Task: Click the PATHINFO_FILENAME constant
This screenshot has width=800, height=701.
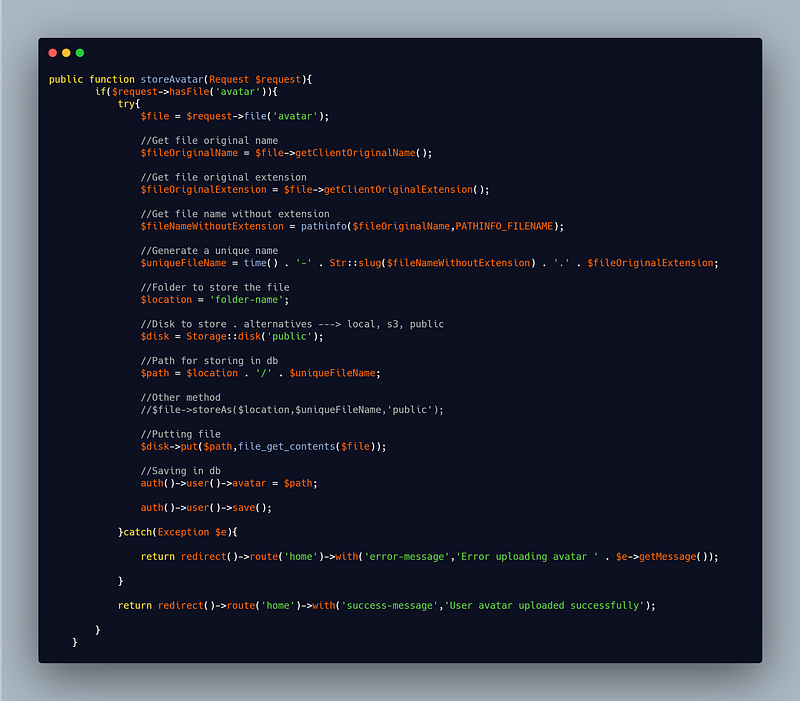Action: pyautogui.click(x=504, y=227)
